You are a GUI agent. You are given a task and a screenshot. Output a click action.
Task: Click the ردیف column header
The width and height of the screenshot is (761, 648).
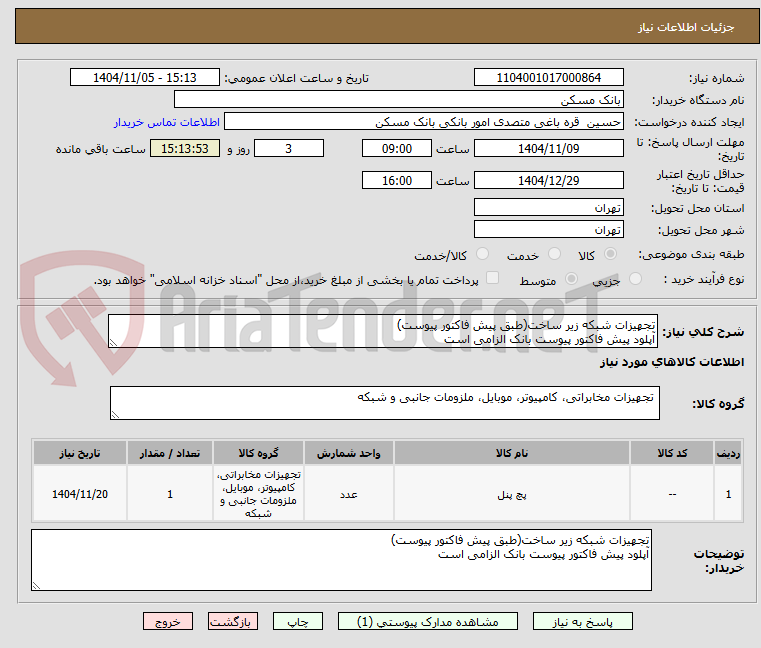click(728, 453)
